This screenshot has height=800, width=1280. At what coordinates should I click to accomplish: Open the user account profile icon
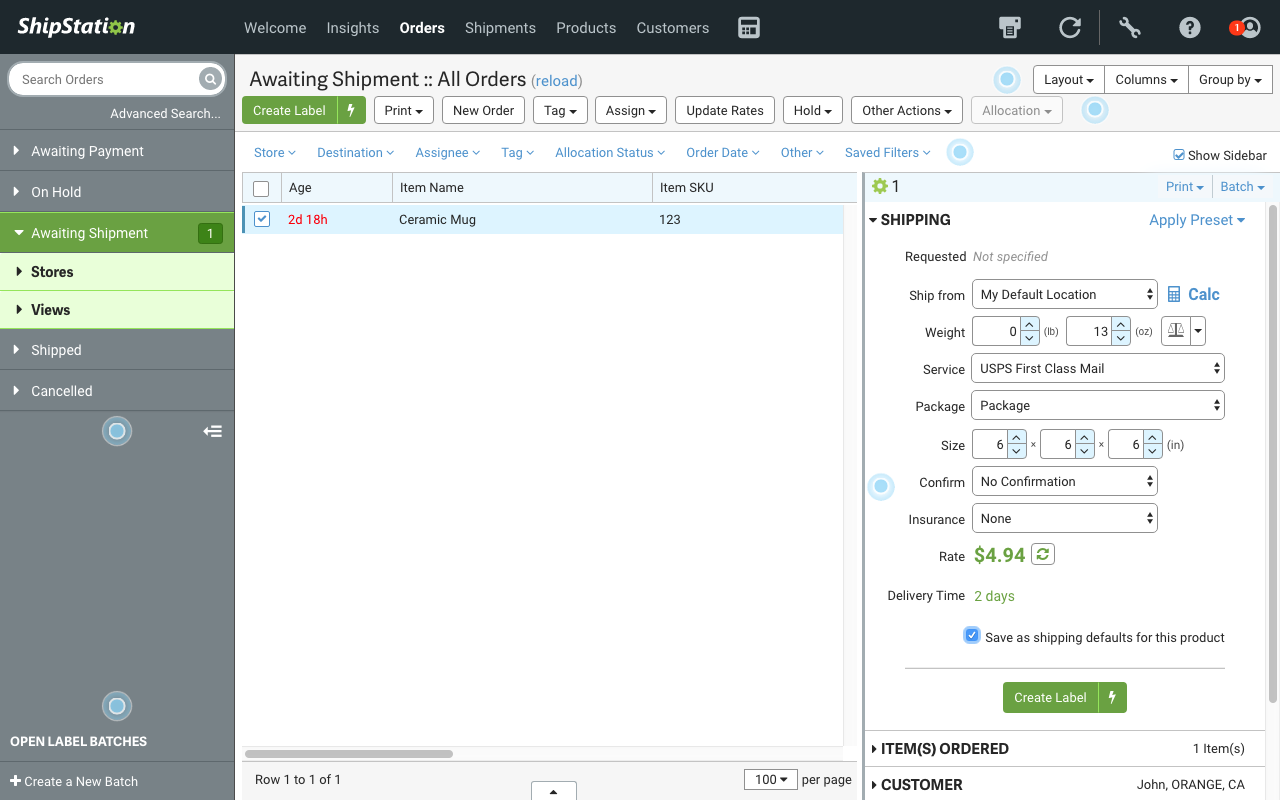pos(1250,28)
